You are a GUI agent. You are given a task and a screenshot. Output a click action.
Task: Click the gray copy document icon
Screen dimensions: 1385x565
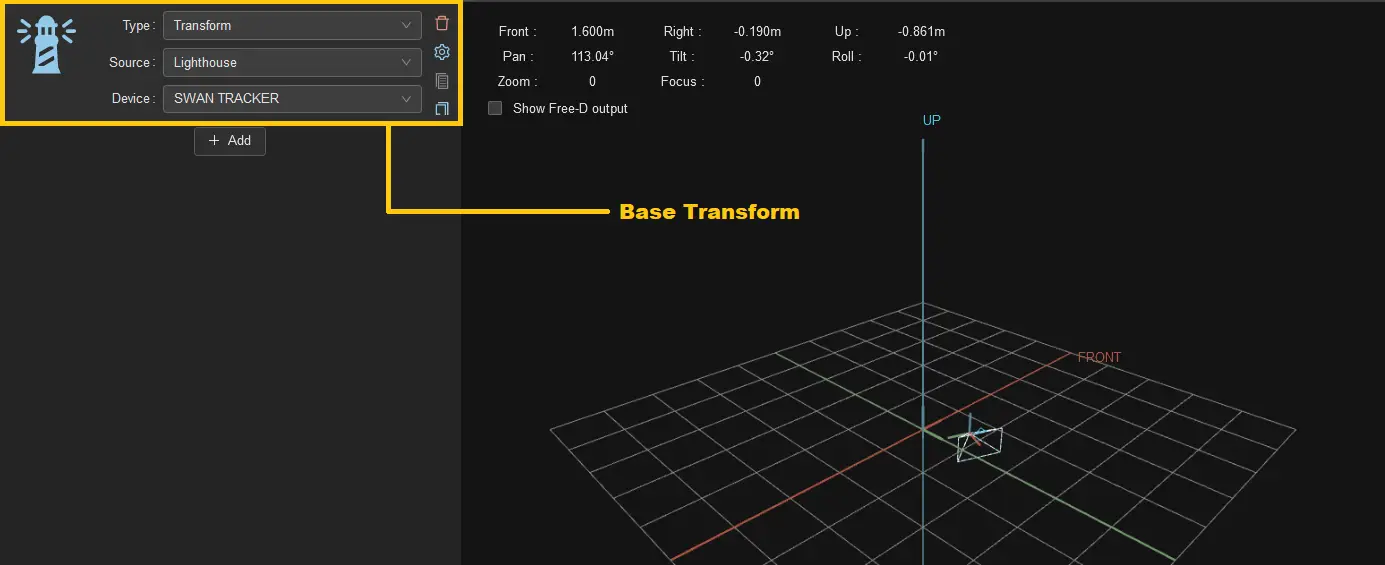pos(442,81)
